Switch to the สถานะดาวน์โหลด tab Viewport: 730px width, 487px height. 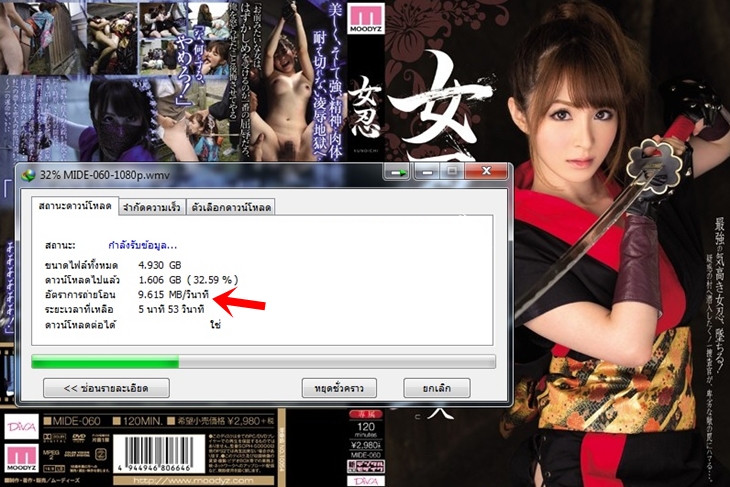75,206
